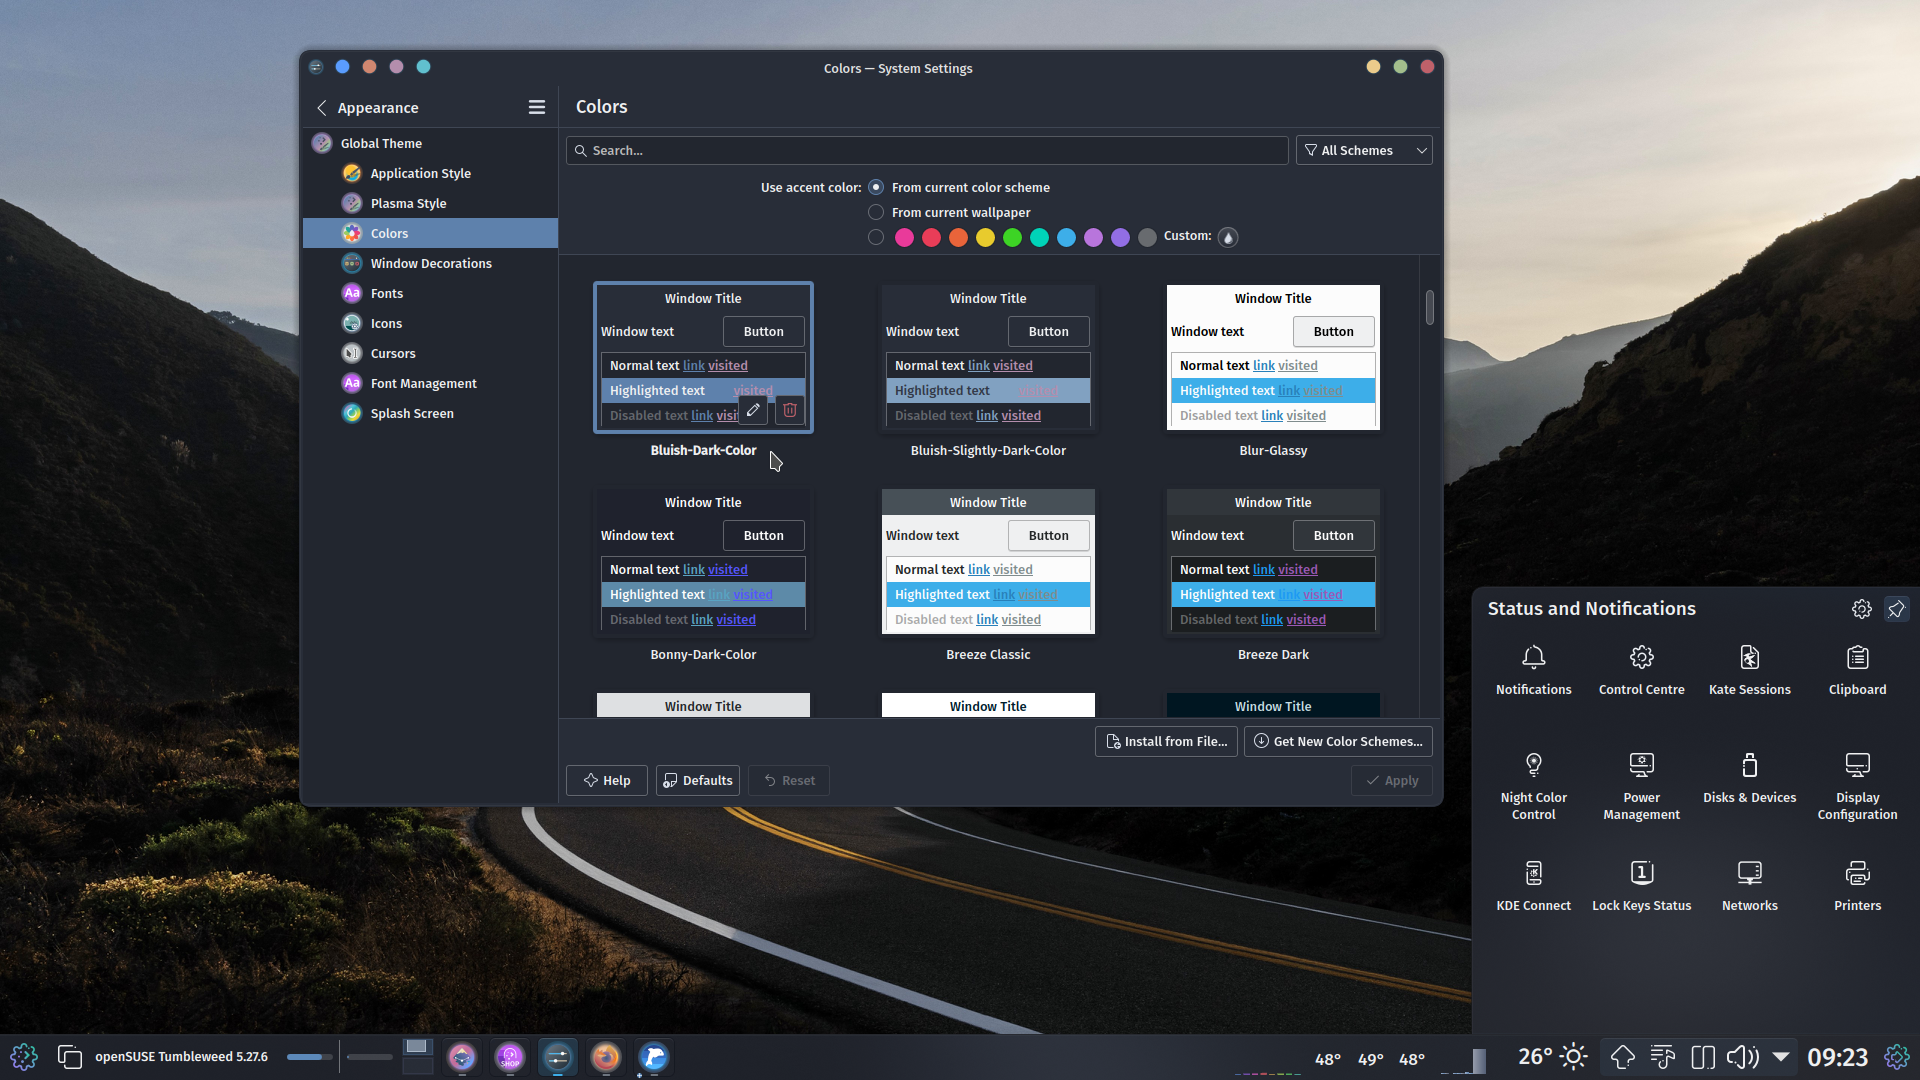Open the Icons settings page
The width and height of the screenshot is (1920, 1080).
[x=430, y=323]
